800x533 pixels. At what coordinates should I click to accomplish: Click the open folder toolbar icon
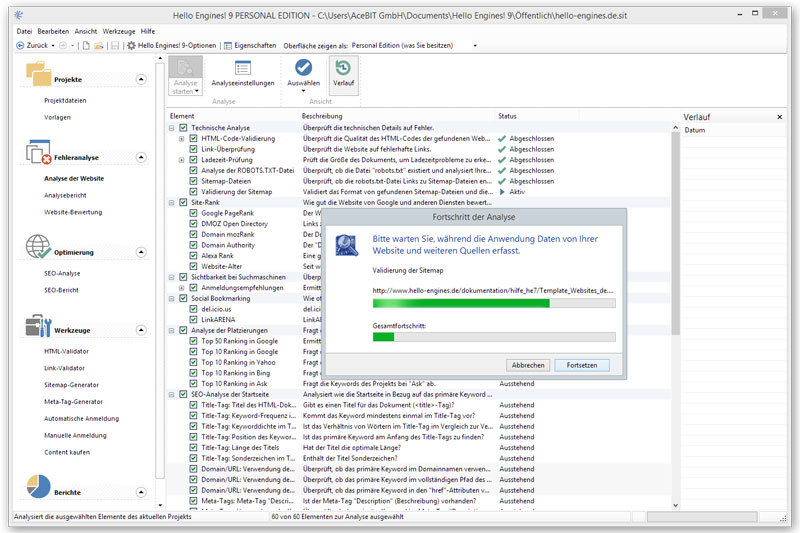tap(98, 45)
